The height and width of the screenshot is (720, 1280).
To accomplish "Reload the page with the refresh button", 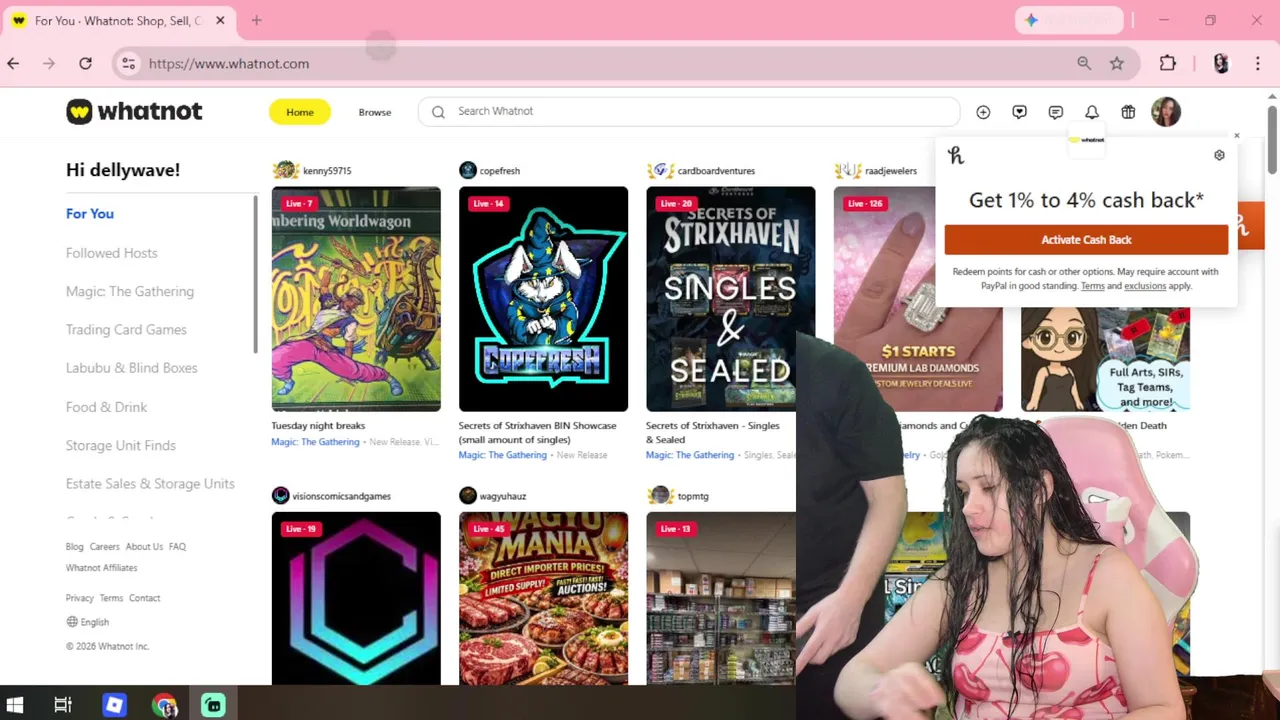I will click(85, 63).
